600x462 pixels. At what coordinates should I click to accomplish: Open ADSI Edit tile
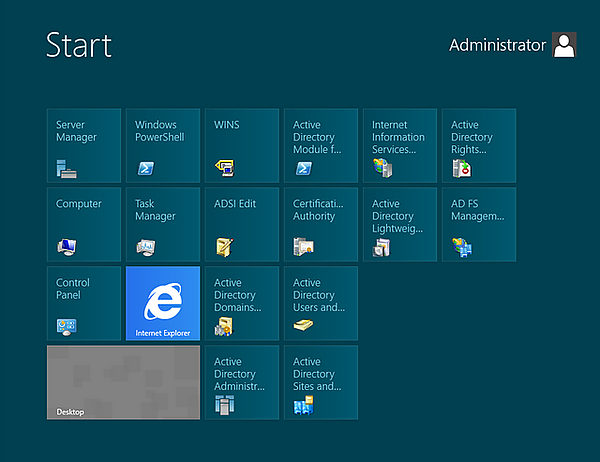pyautogui.click(x=241, y=224)
